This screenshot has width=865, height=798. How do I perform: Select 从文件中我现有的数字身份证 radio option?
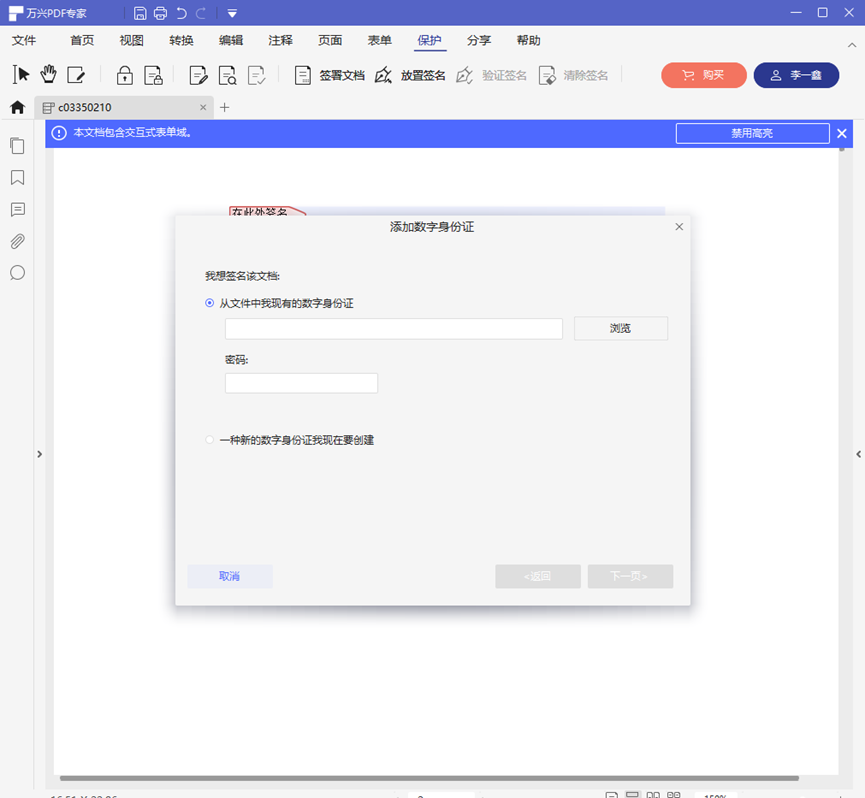point(209,303)
